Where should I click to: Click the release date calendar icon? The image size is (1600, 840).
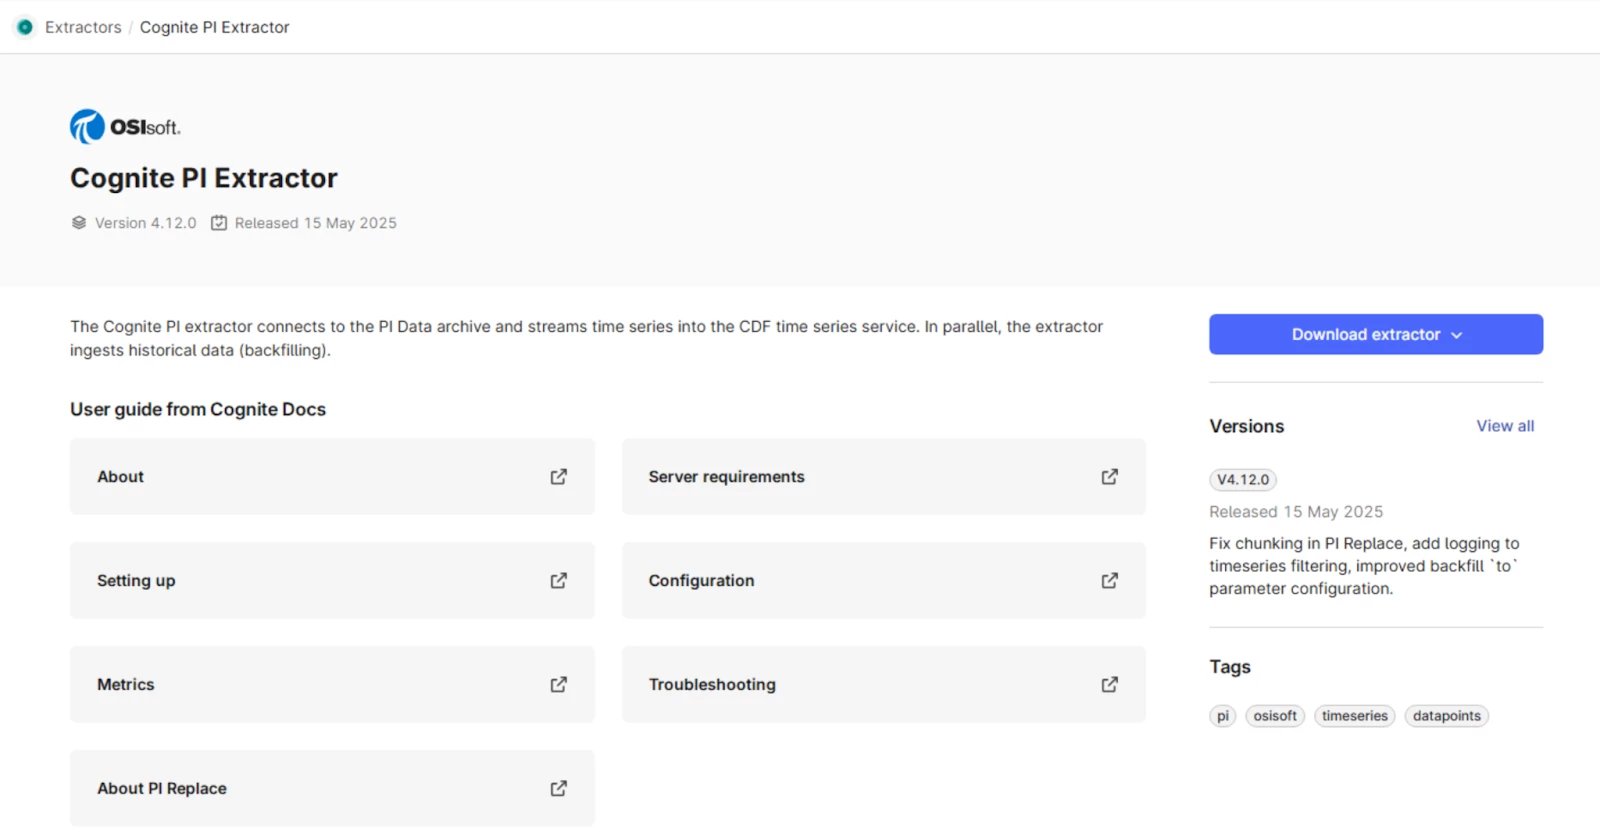[219, 223]
